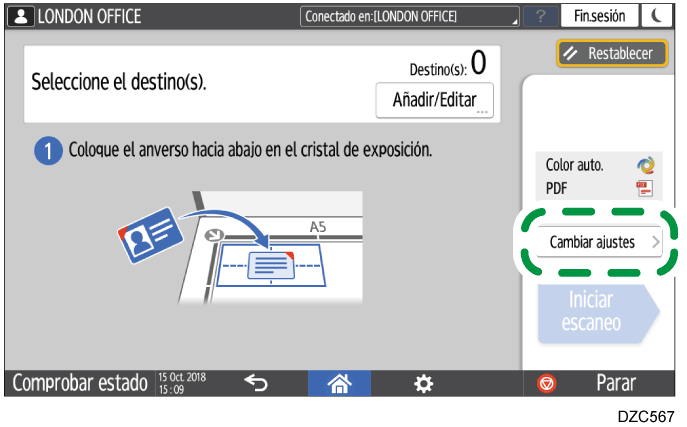Tap the Restablecer reset button
The height and width of the screenshot is (427, 687).
(x=612, y=53)
